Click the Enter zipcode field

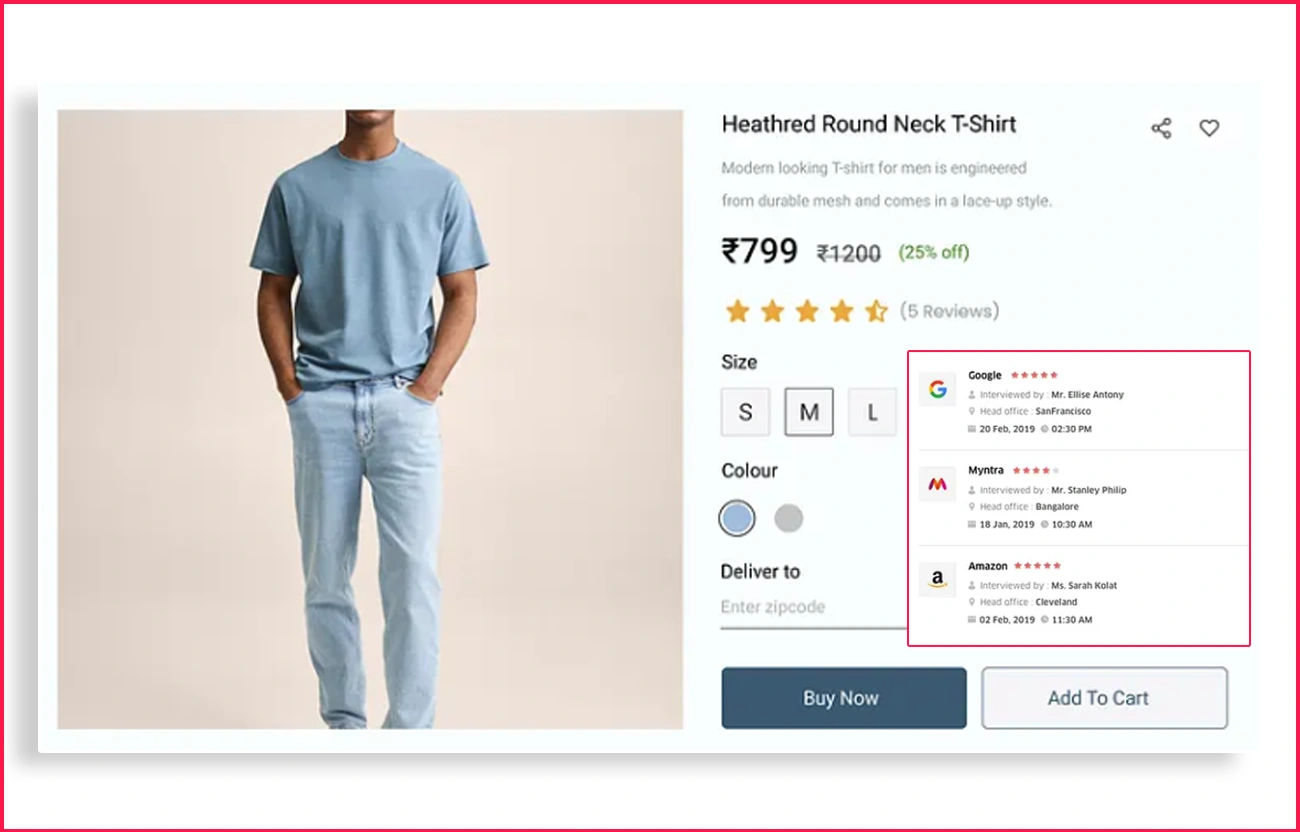click(813, 607)
